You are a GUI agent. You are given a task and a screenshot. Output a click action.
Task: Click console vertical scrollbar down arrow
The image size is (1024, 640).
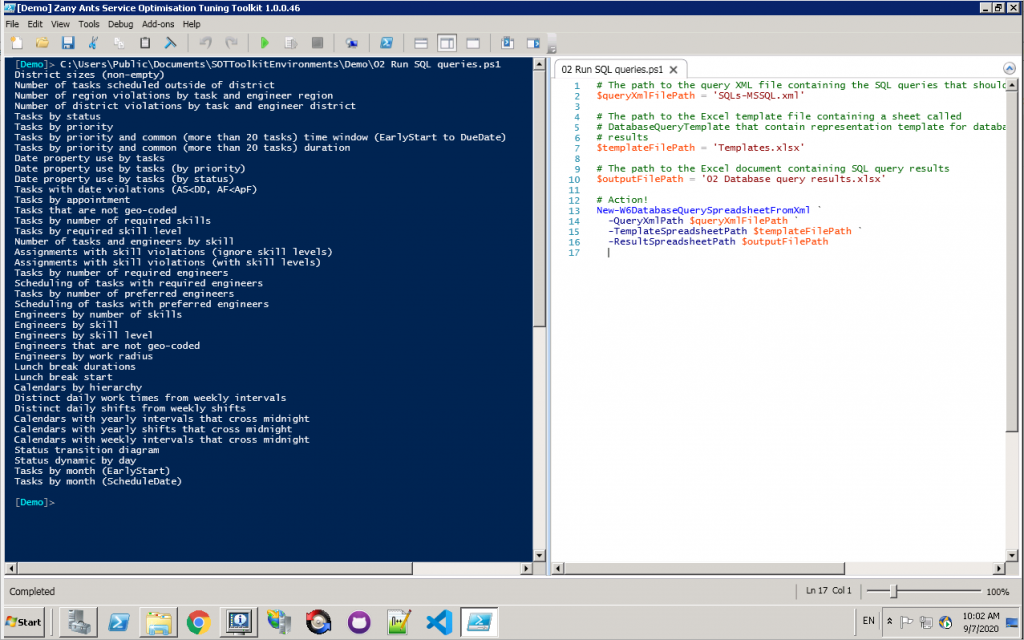(539, 556)
